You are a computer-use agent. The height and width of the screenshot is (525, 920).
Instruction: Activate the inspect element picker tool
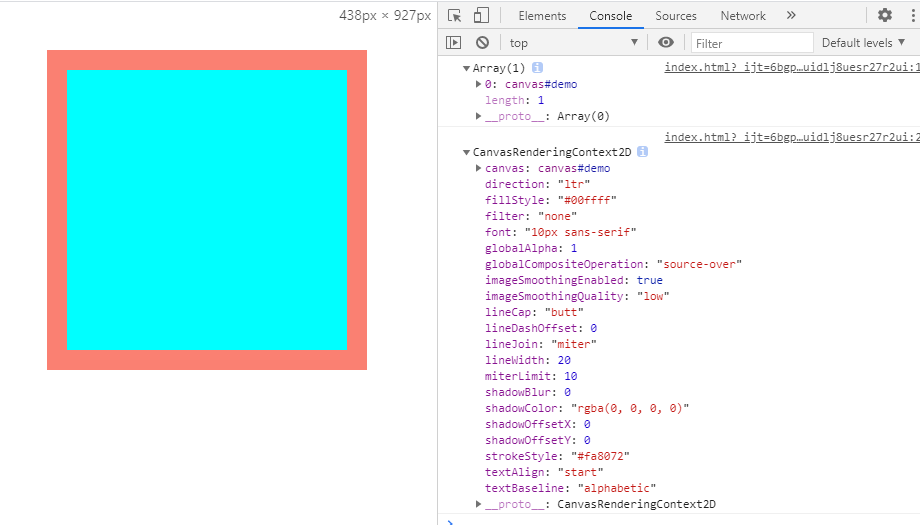pos(455,15)
